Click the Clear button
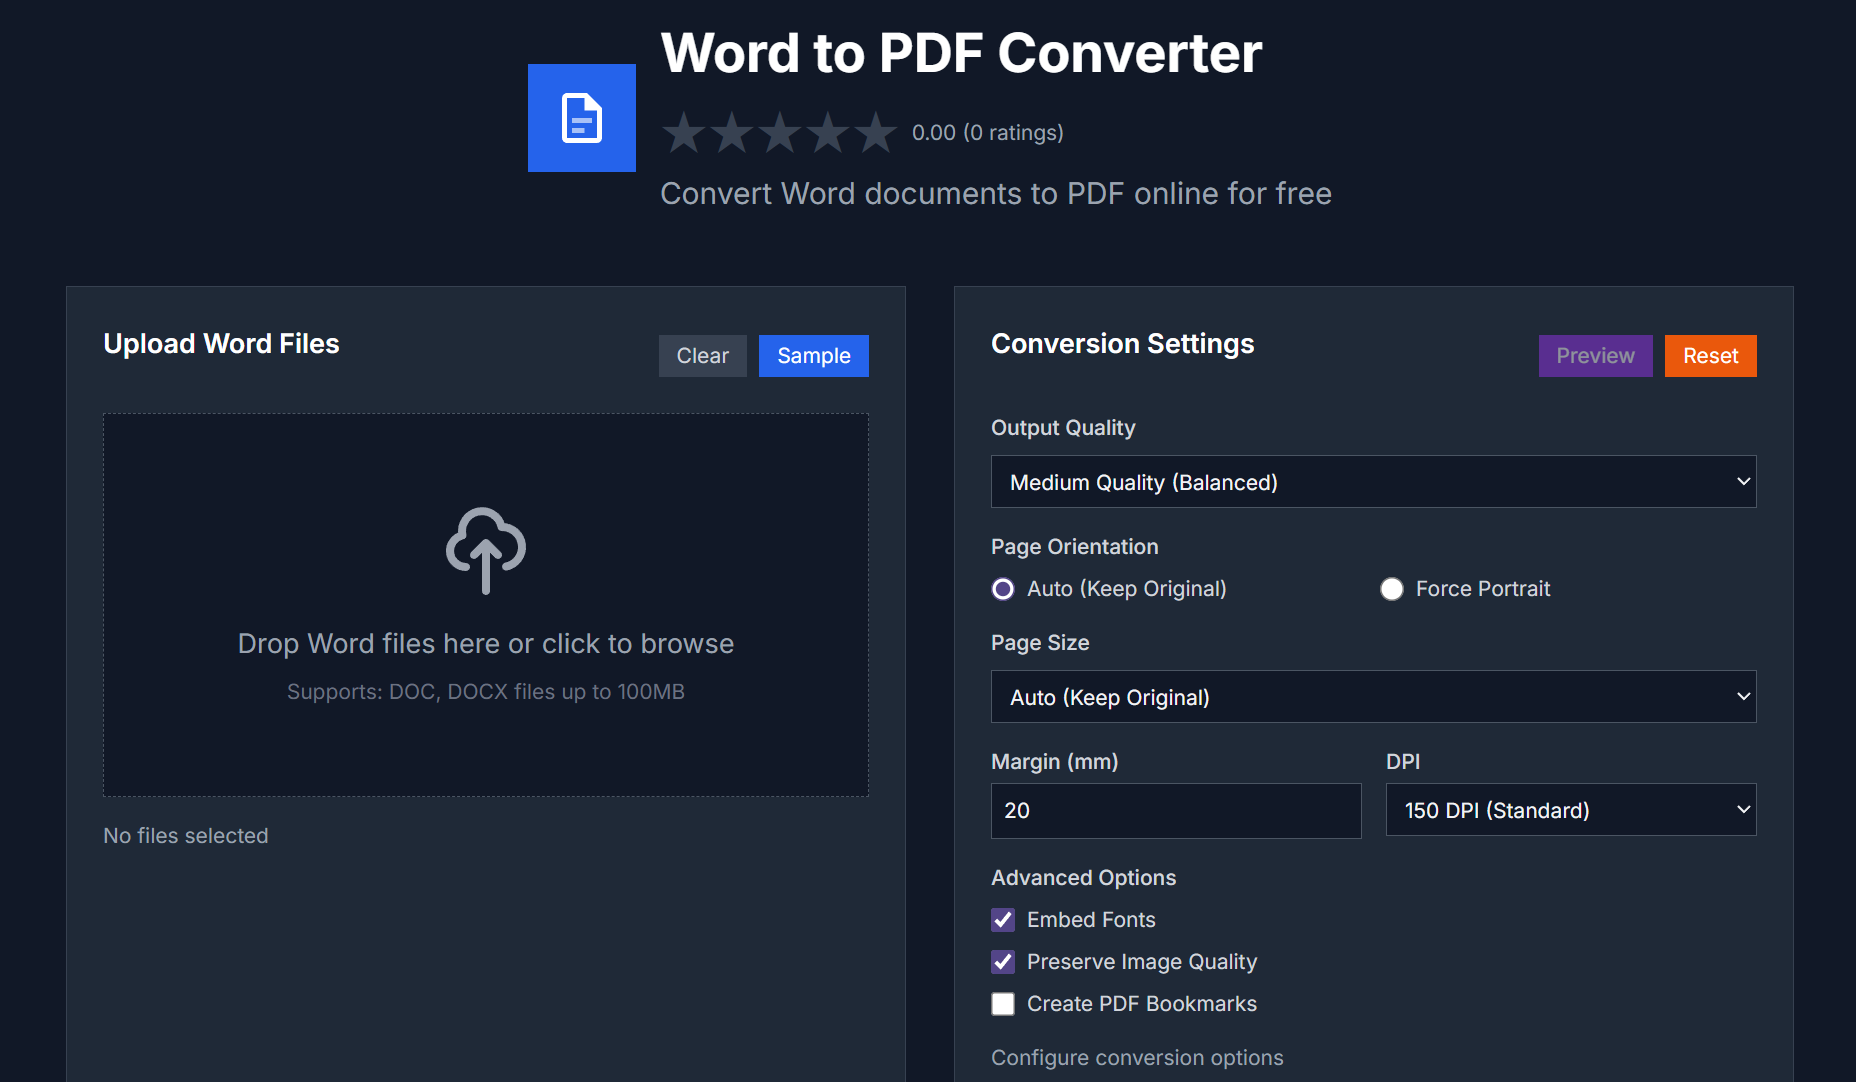This screenshot has width=1856, height=1082. (702, 356)
